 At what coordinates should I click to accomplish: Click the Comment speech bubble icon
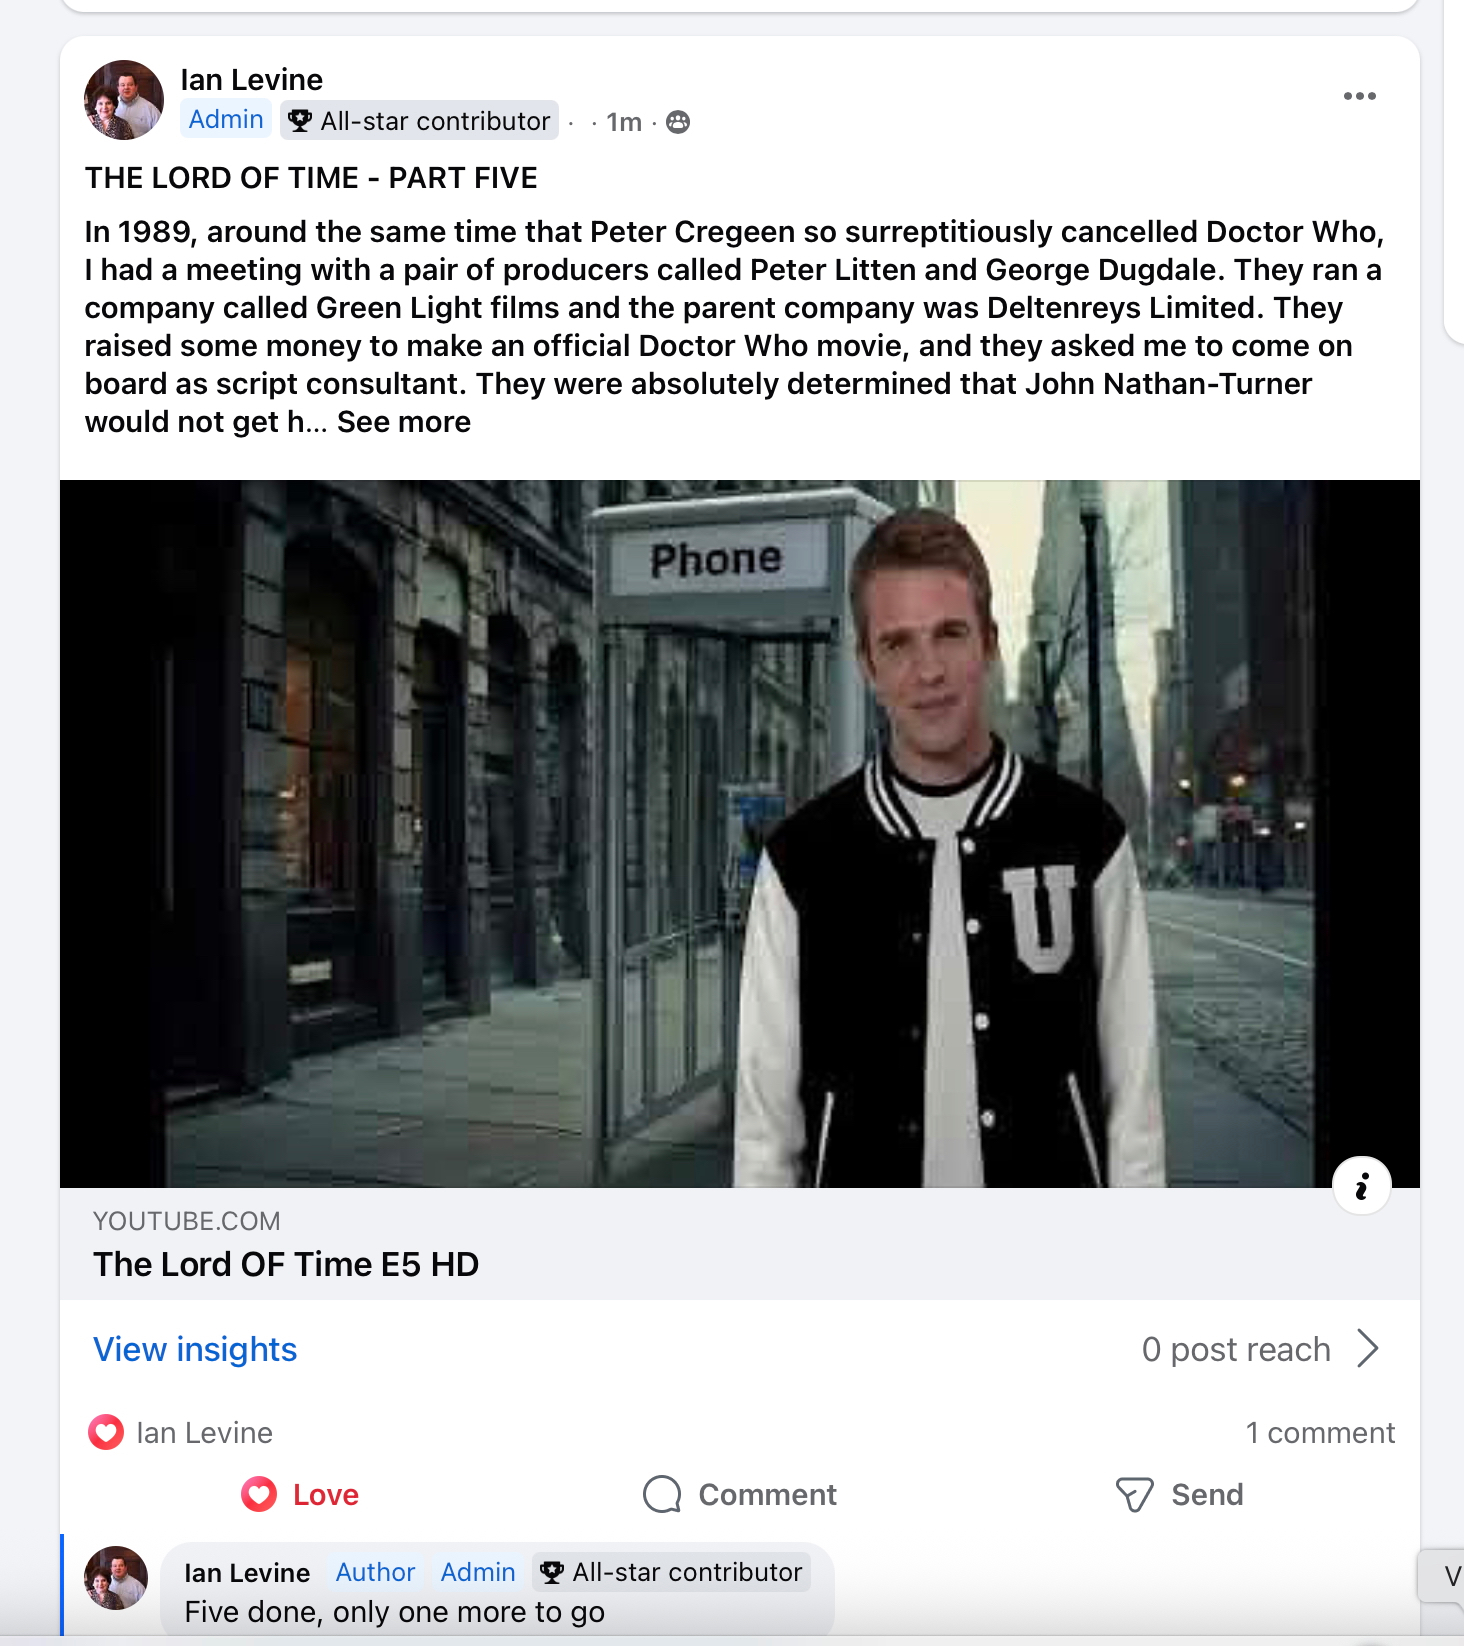pos(662,1494)
